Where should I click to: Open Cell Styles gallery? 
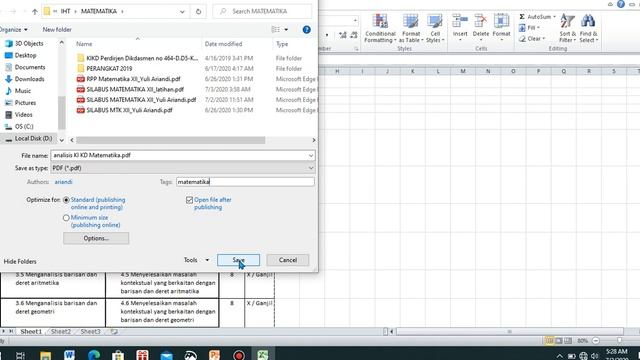(435, 28)
